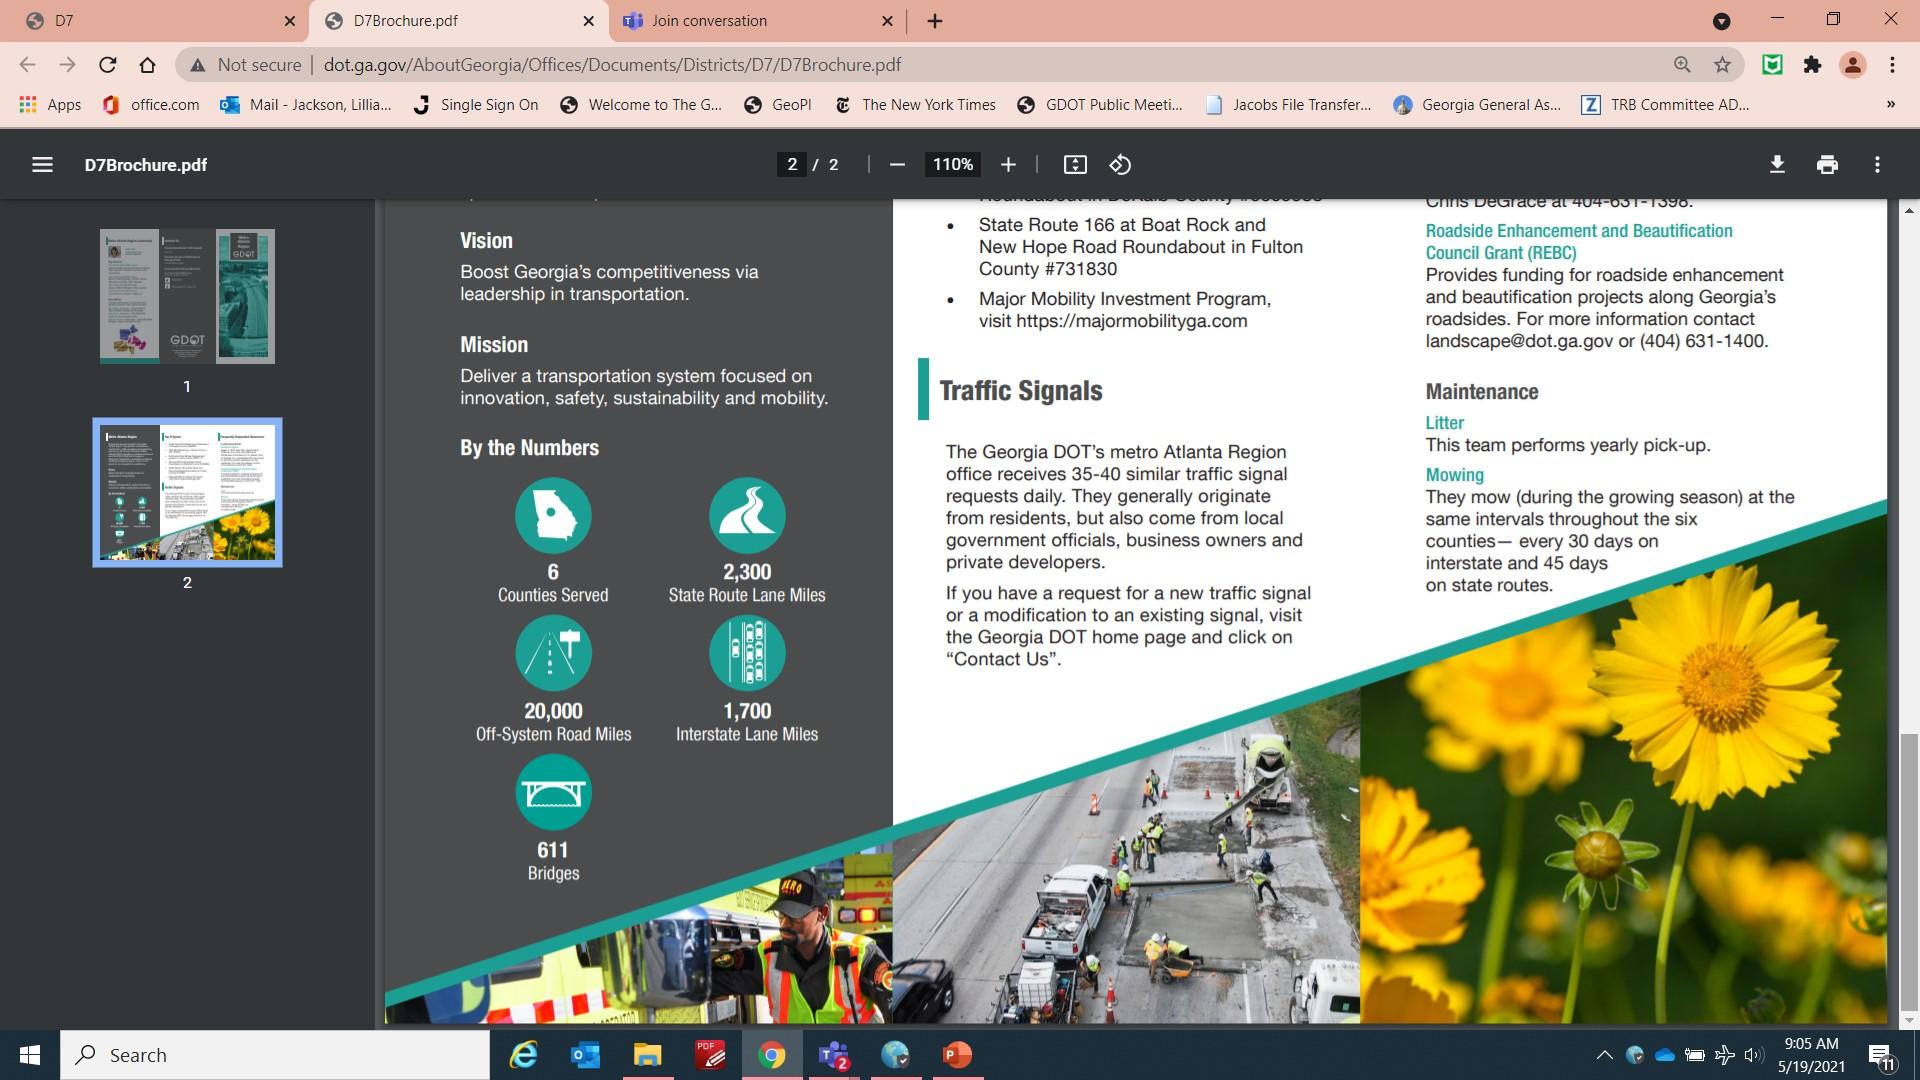Screen dimensions: 1920x1080
Task: Open the Chrome extensions puzzle icon
Action: (x=1812, y=65)
